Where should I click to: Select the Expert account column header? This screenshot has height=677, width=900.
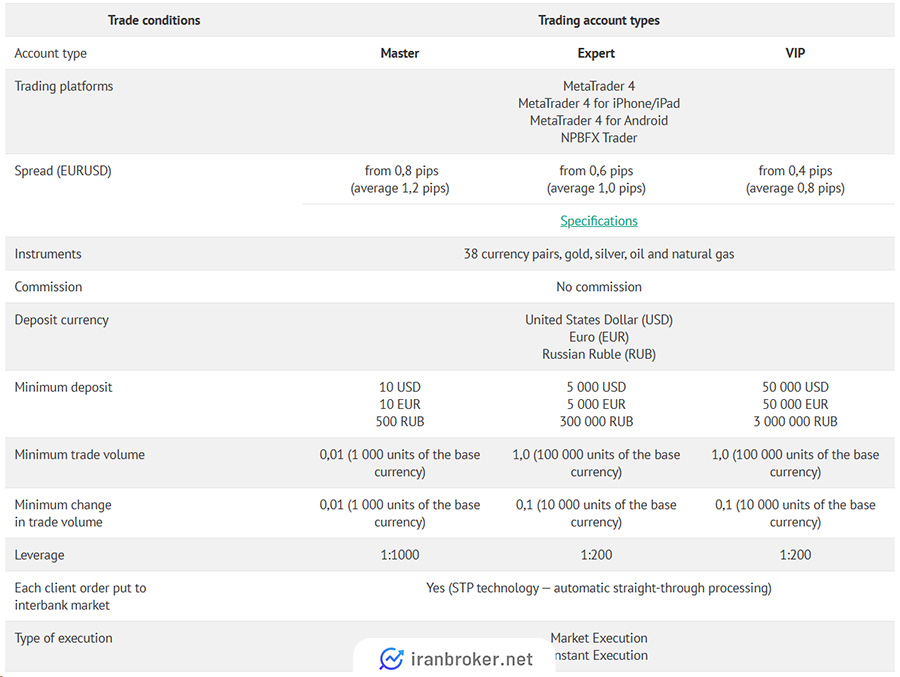point(596,53)
